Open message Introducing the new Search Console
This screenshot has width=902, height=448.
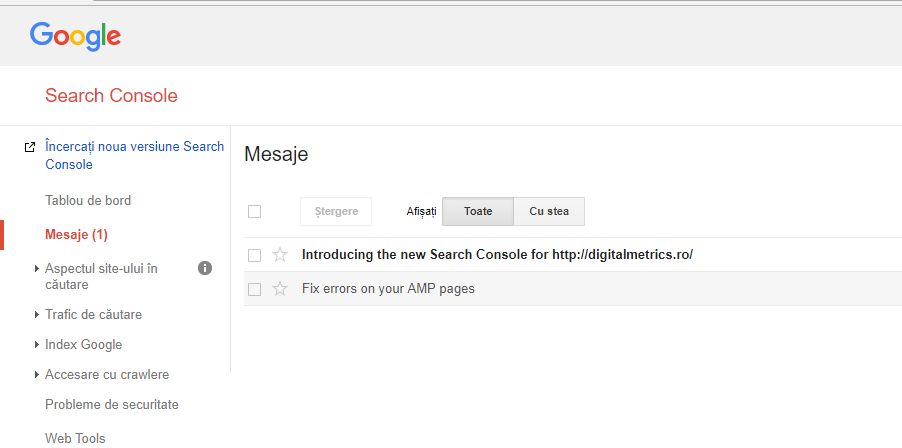(497, 255)
